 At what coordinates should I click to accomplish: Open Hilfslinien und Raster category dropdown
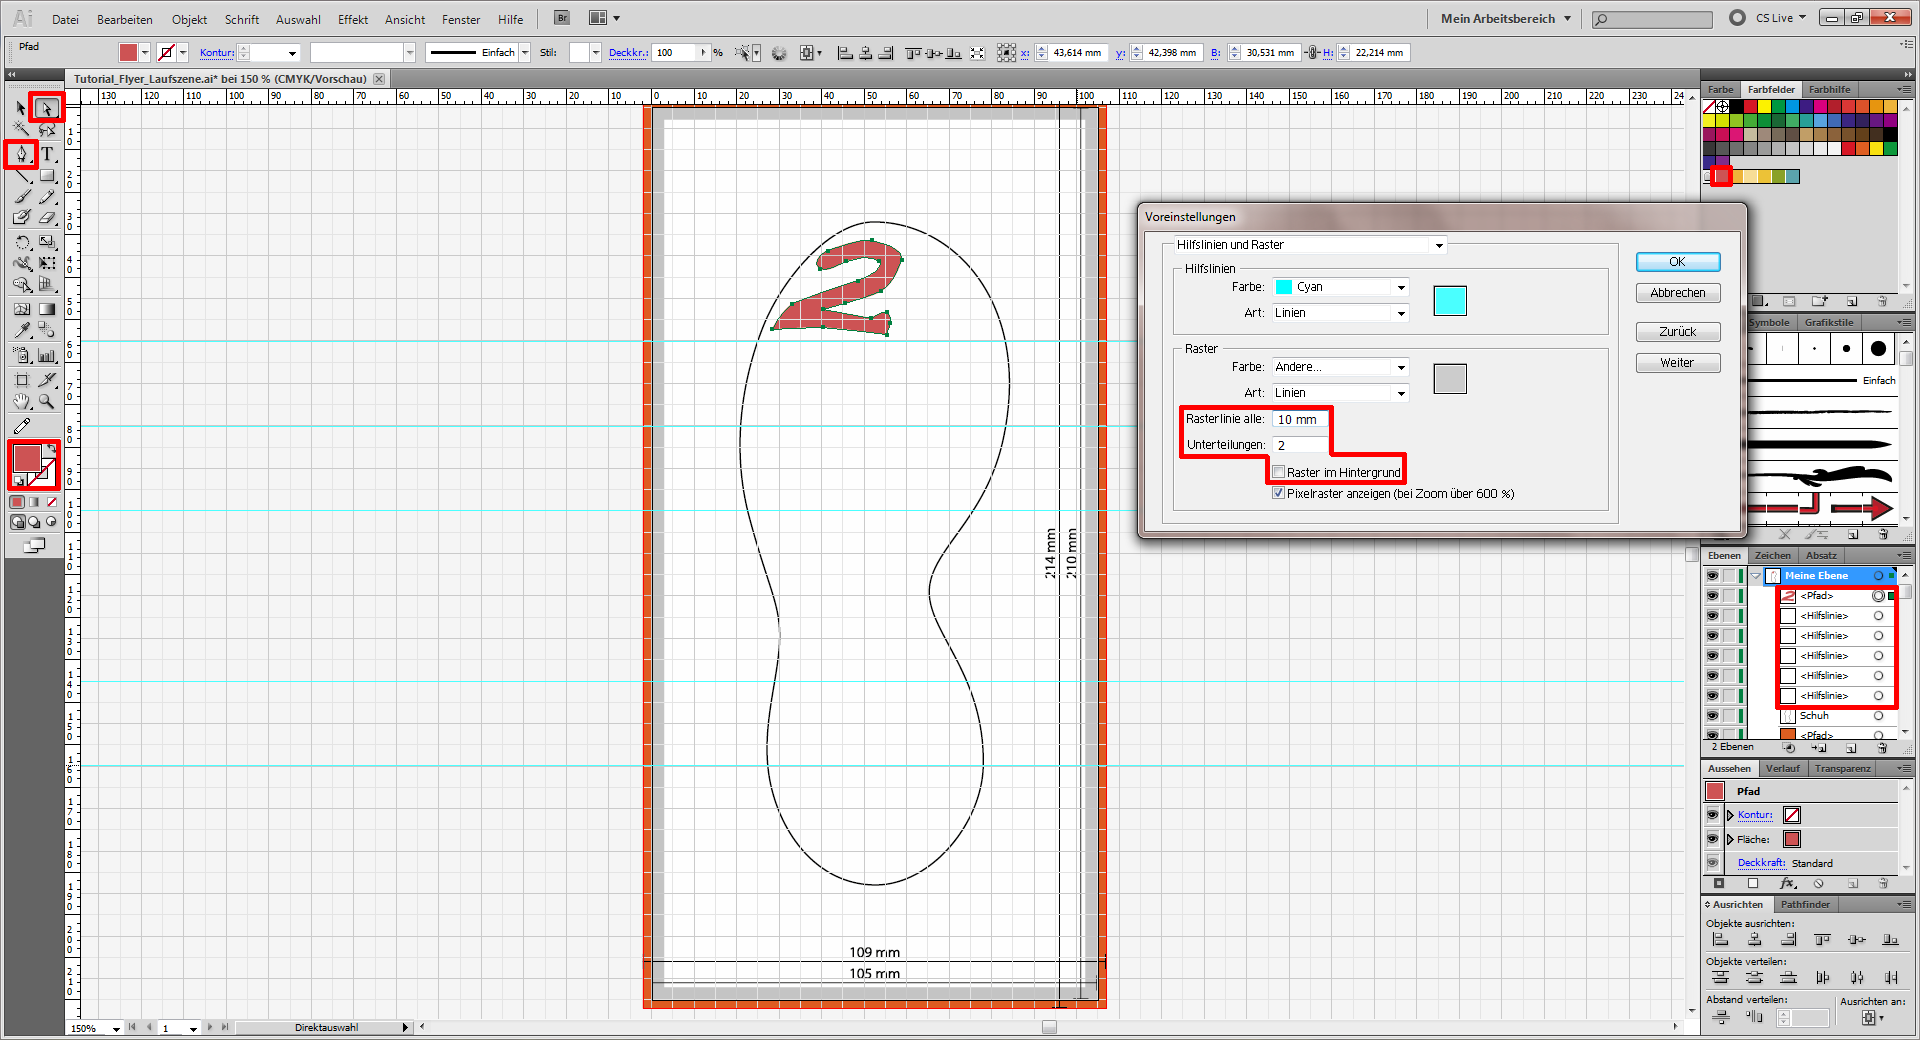[x=1308, y=245]
